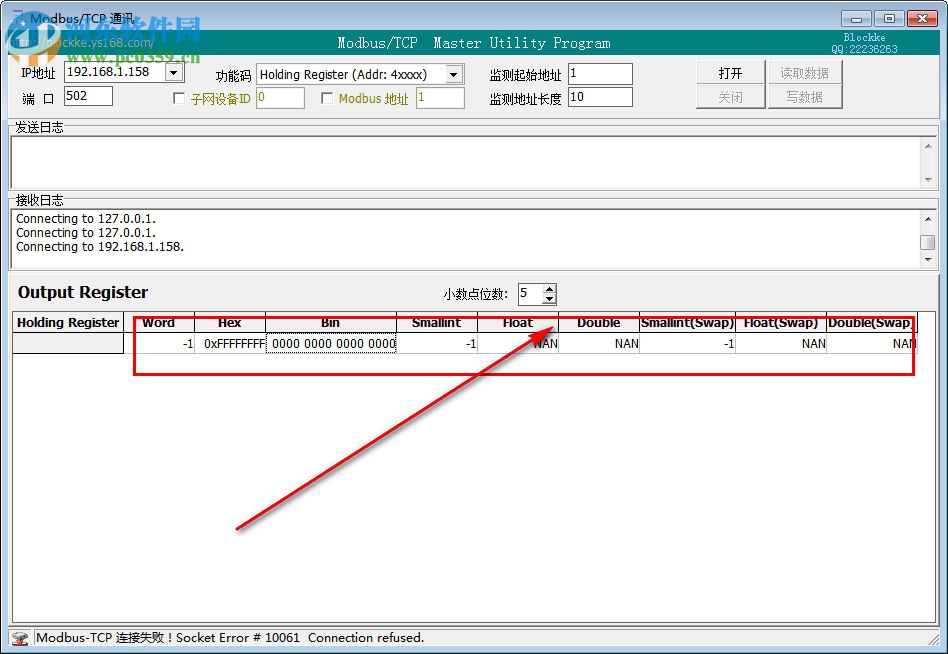Click the 端口 port input field

(87, 96)
